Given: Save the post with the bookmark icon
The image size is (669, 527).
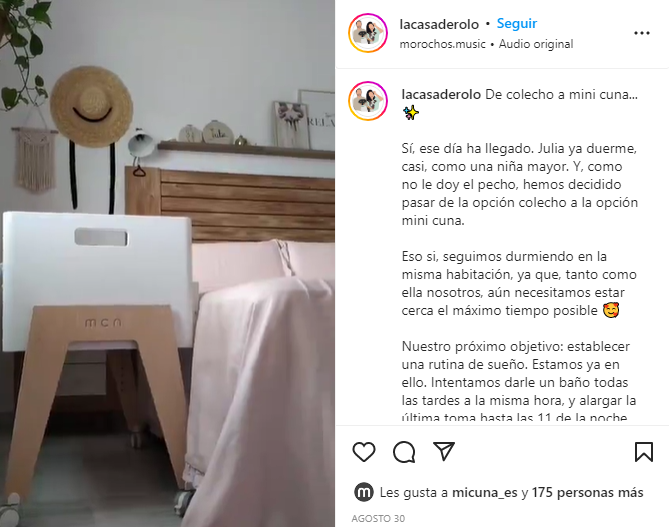Looking at the screenshot, I should pyautogui.click(x=643, y=452).
